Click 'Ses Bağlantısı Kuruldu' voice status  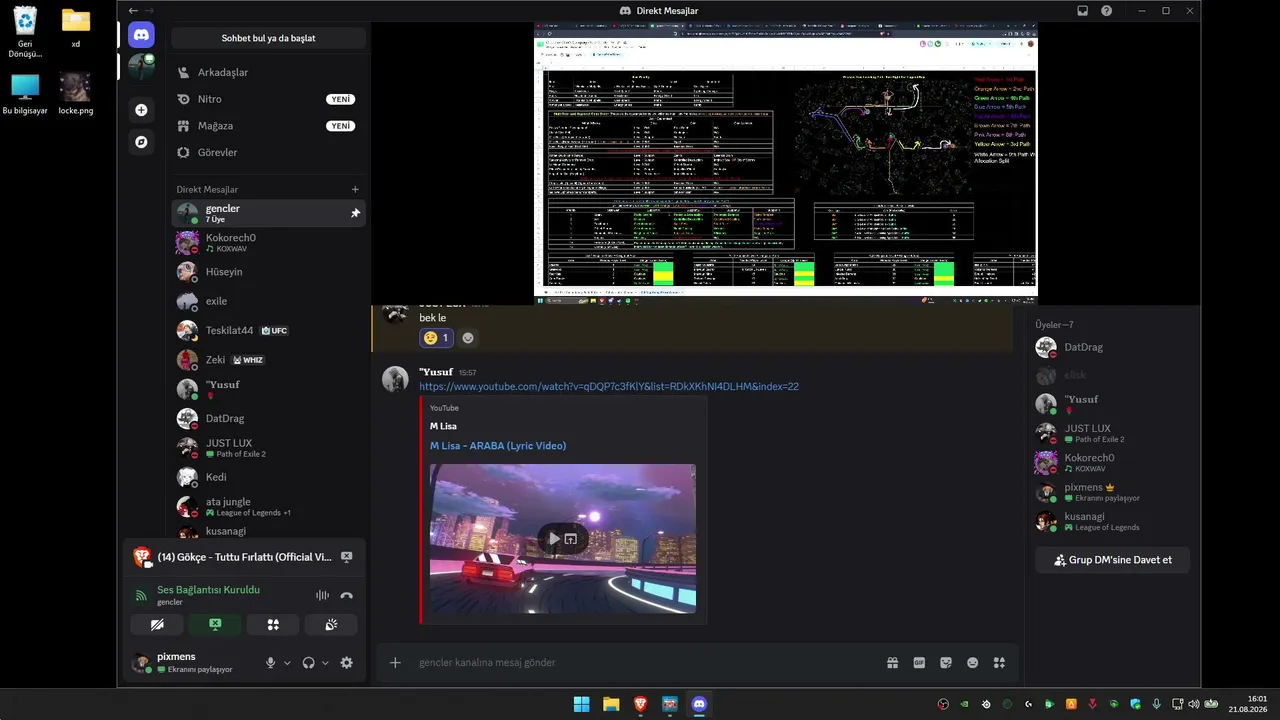[x=209, y=590]
